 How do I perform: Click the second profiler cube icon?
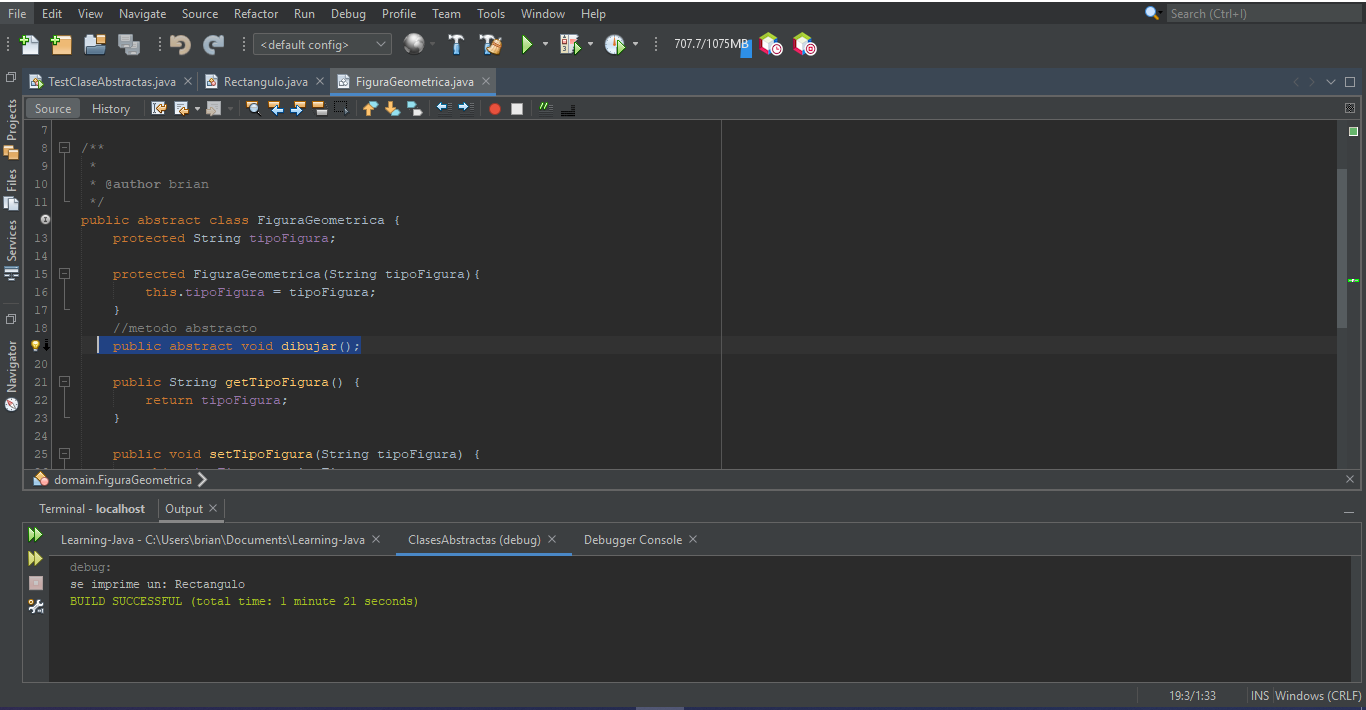point(804,44)
